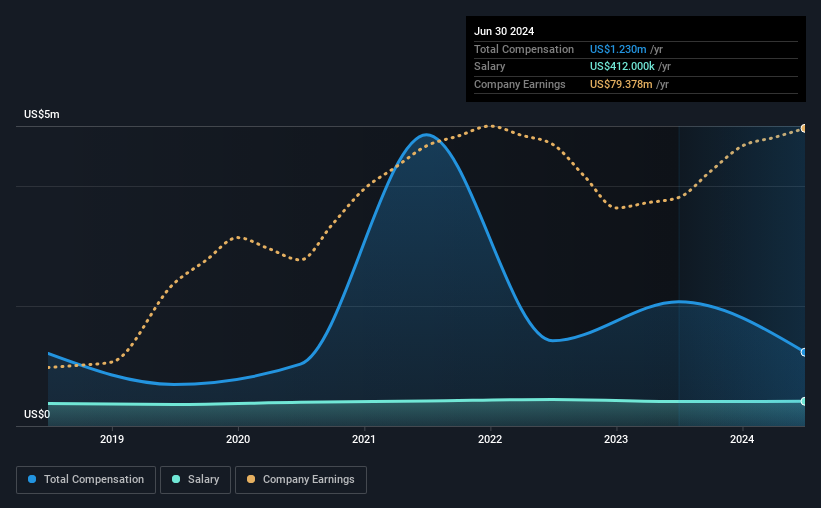Screen dimensions: 821x508
Task: Click the US$79.378m company earnings value
Action: (x=621, y=84)
